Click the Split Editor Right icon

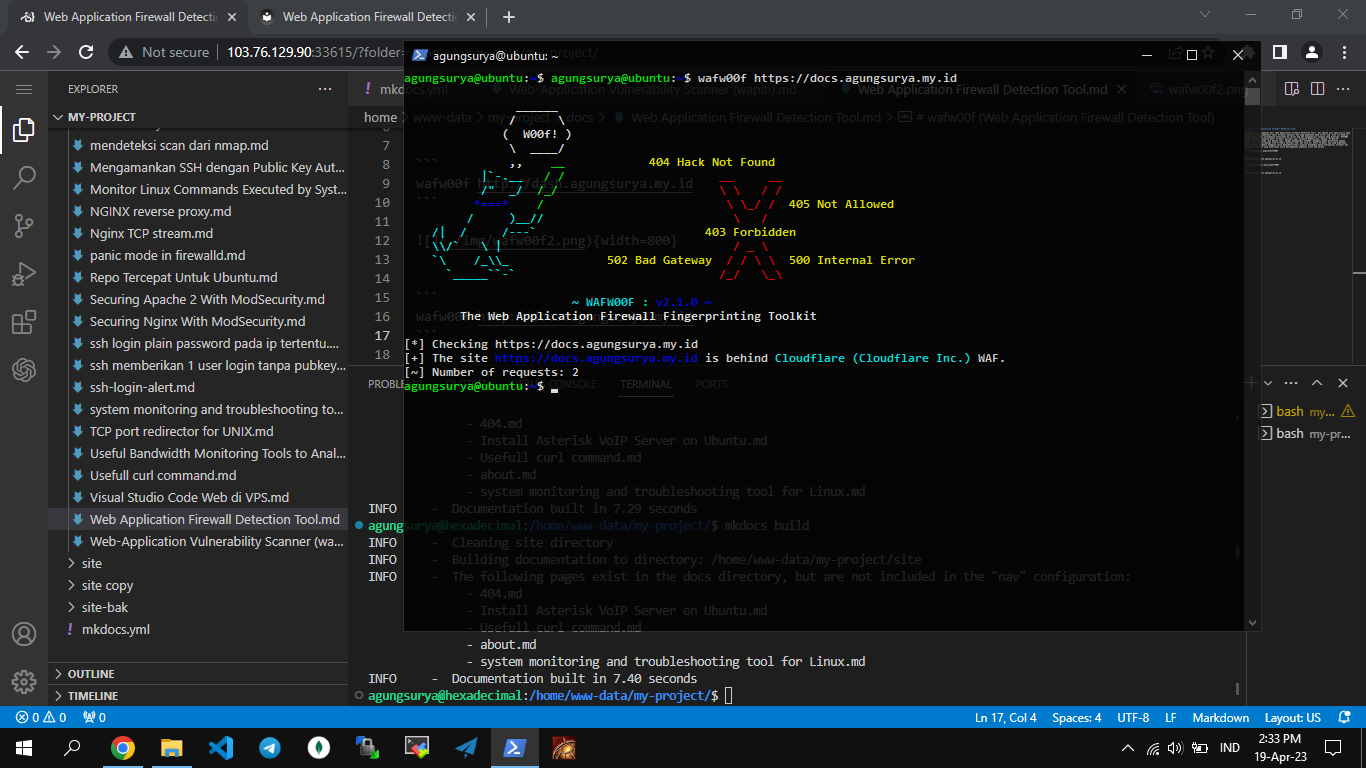tap(1317, 89)
